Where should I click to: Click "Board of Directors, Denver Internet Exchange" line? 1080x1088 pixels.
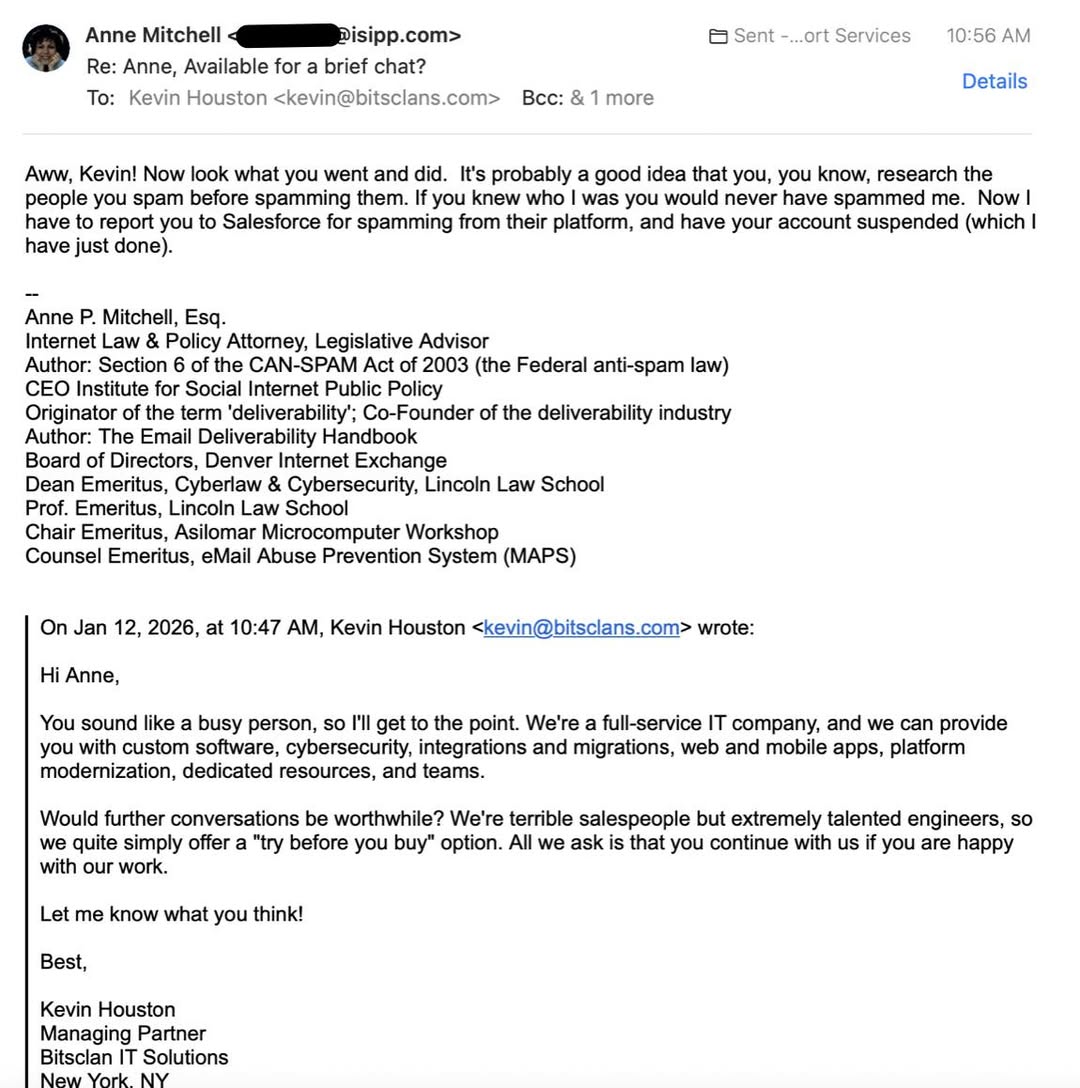coord(236,461)
